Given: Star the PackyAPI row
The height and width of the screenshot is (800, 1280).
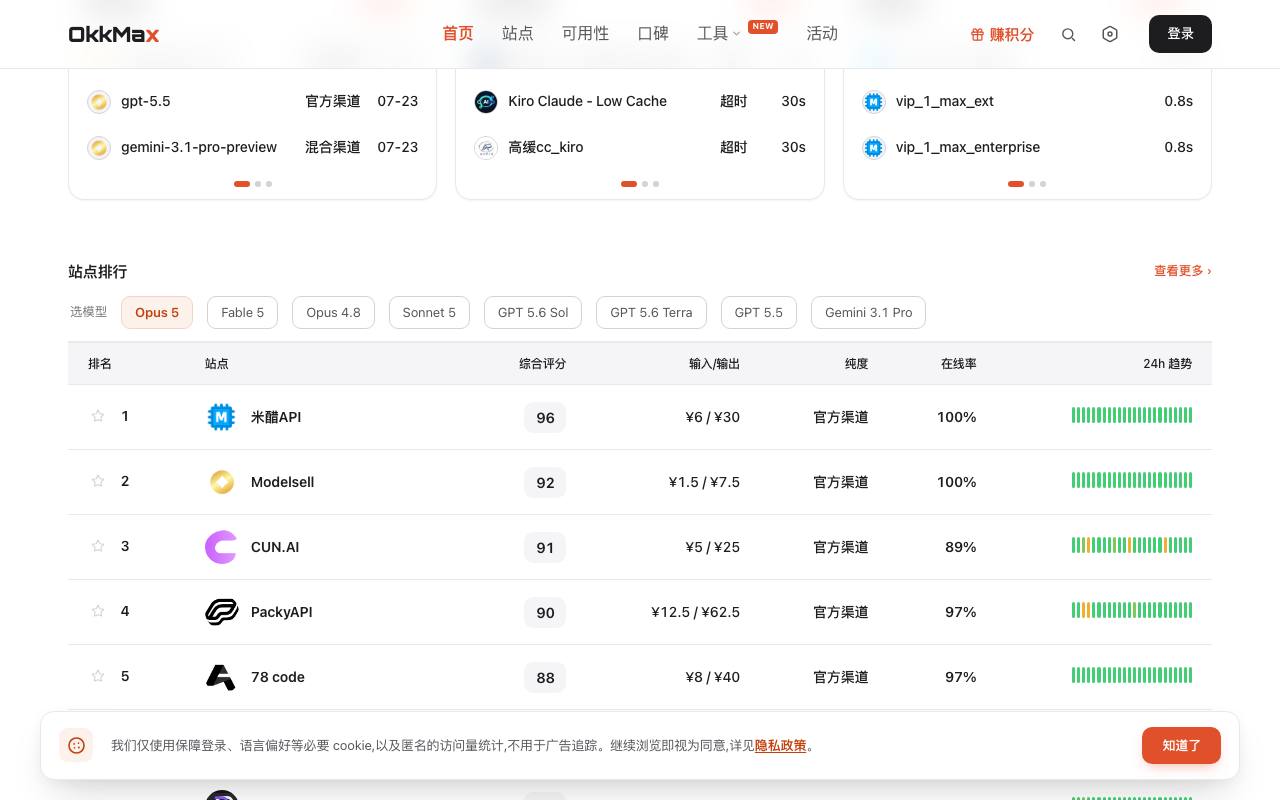Looking at the screenshot, I should [98, 611].
